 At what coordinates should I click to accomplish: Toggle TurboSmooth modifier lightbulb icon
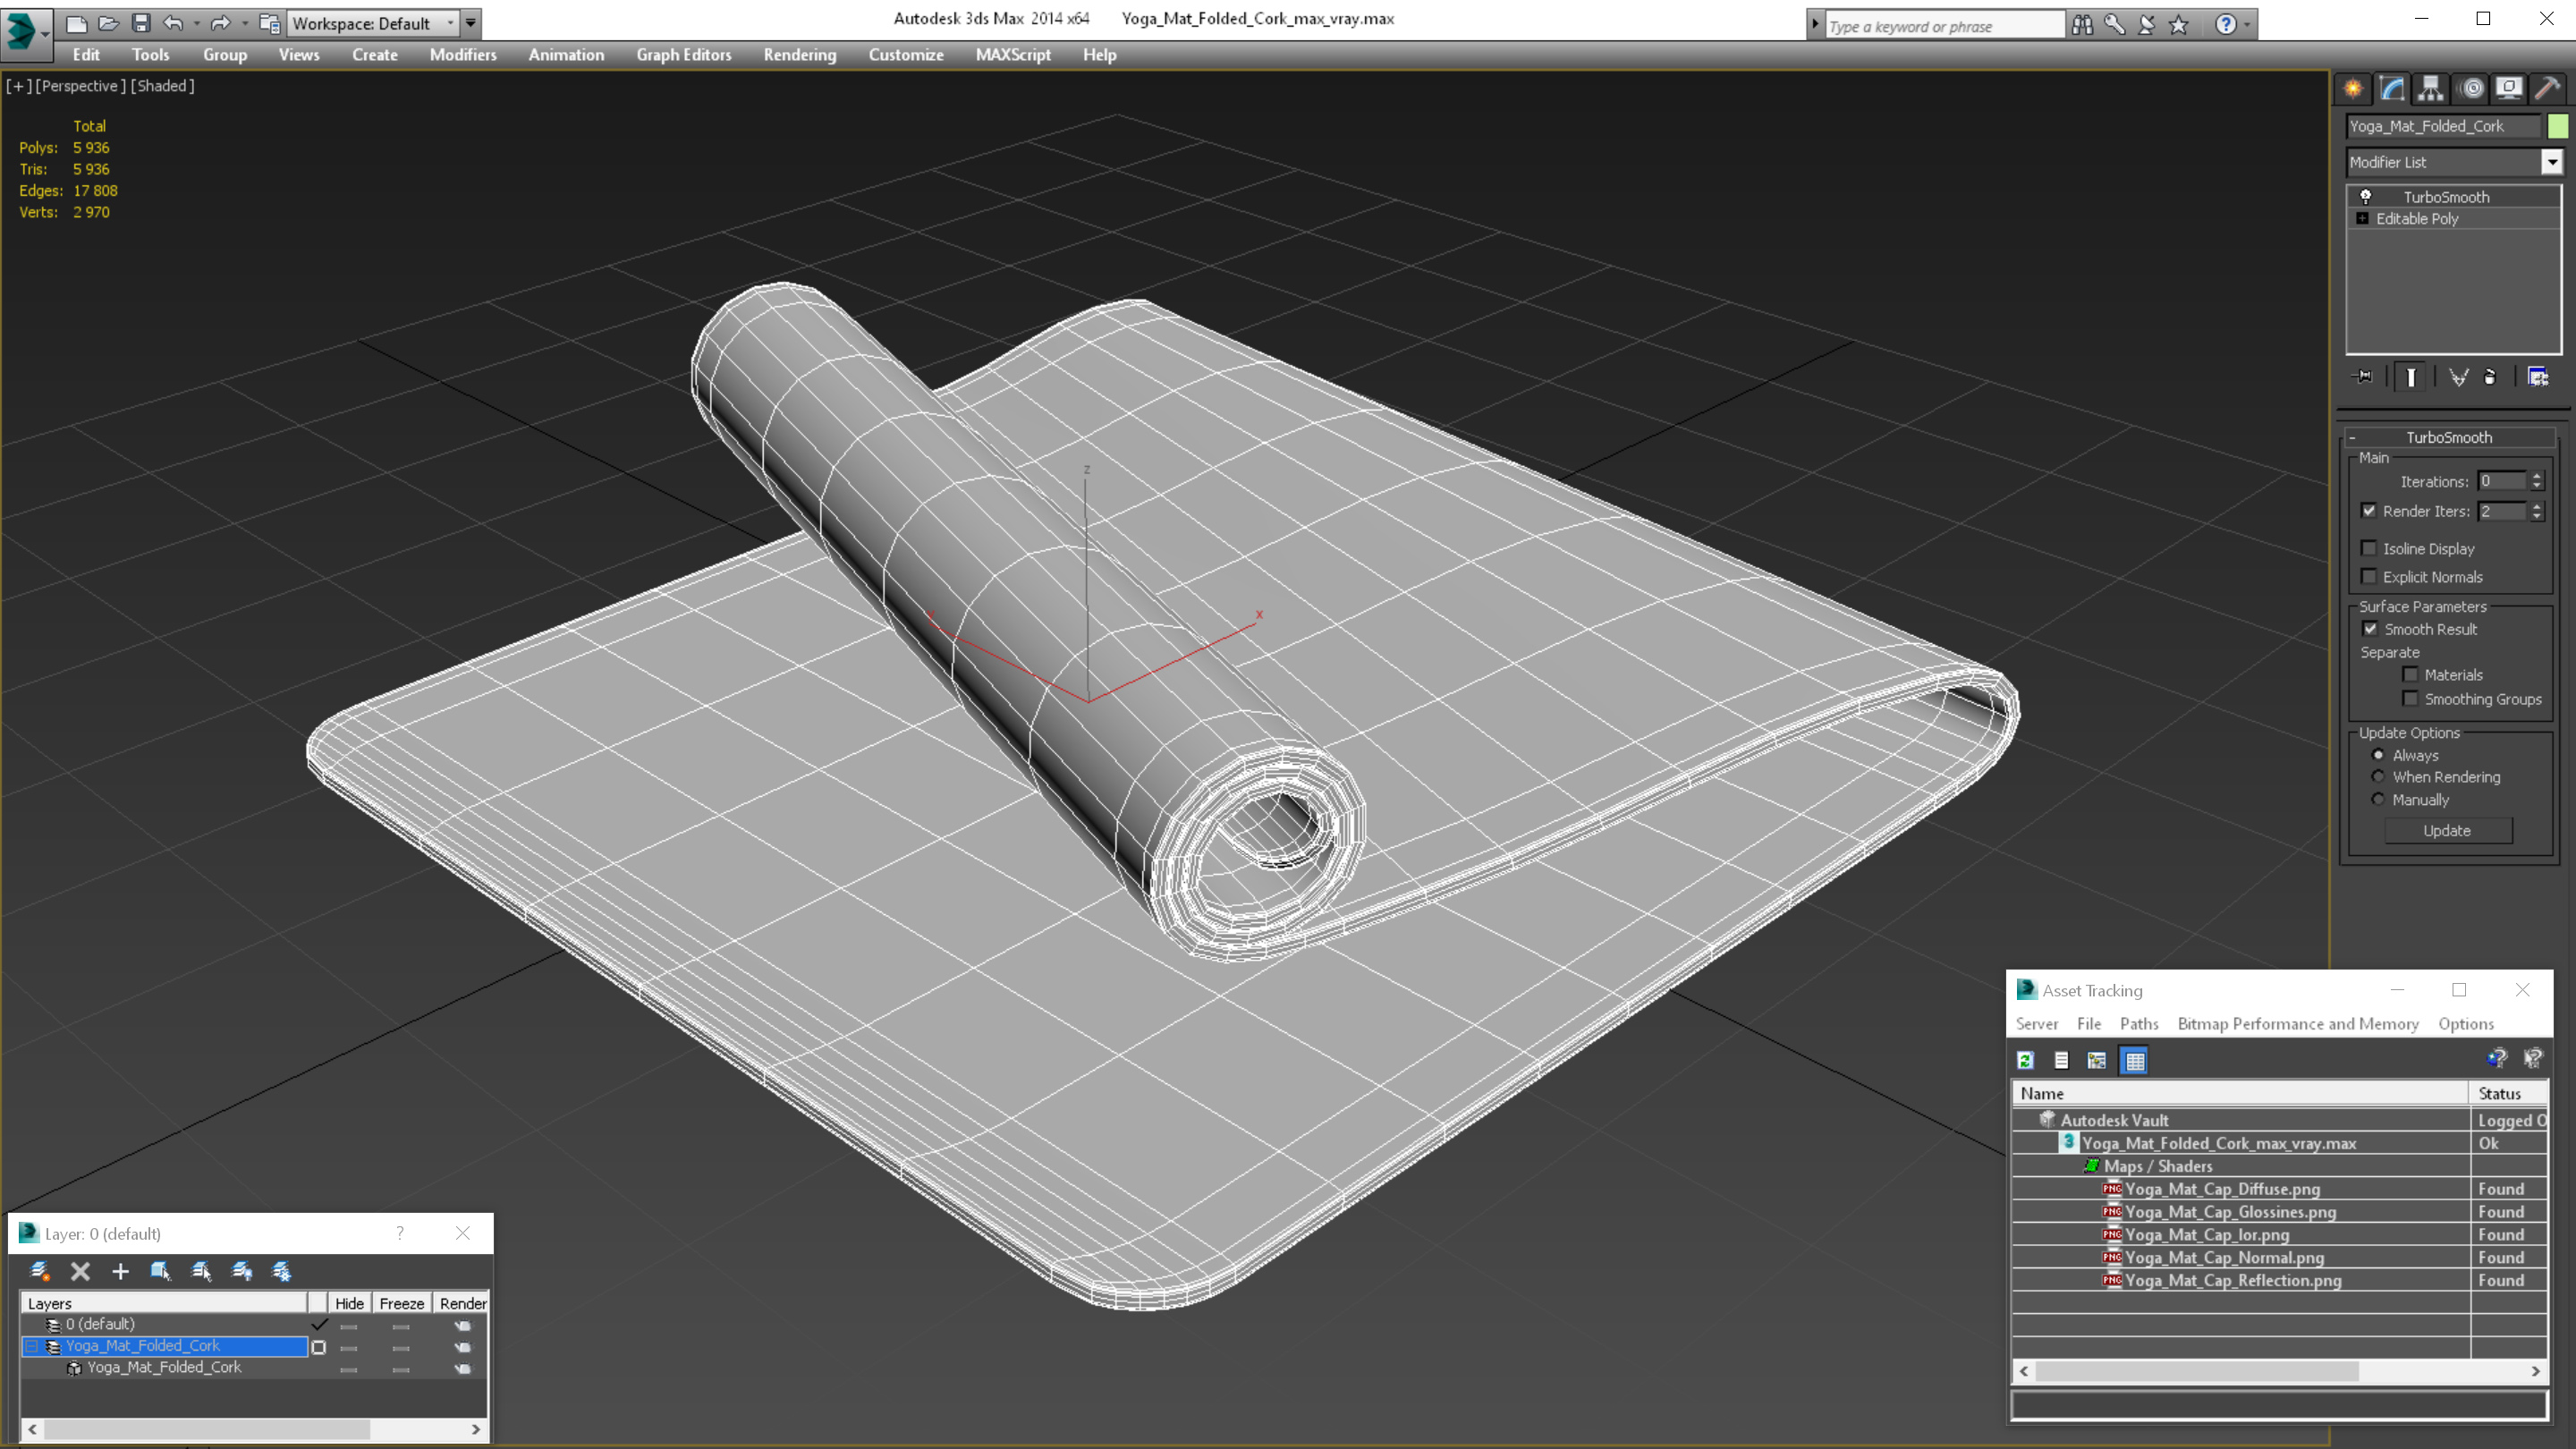[2365, 196]
